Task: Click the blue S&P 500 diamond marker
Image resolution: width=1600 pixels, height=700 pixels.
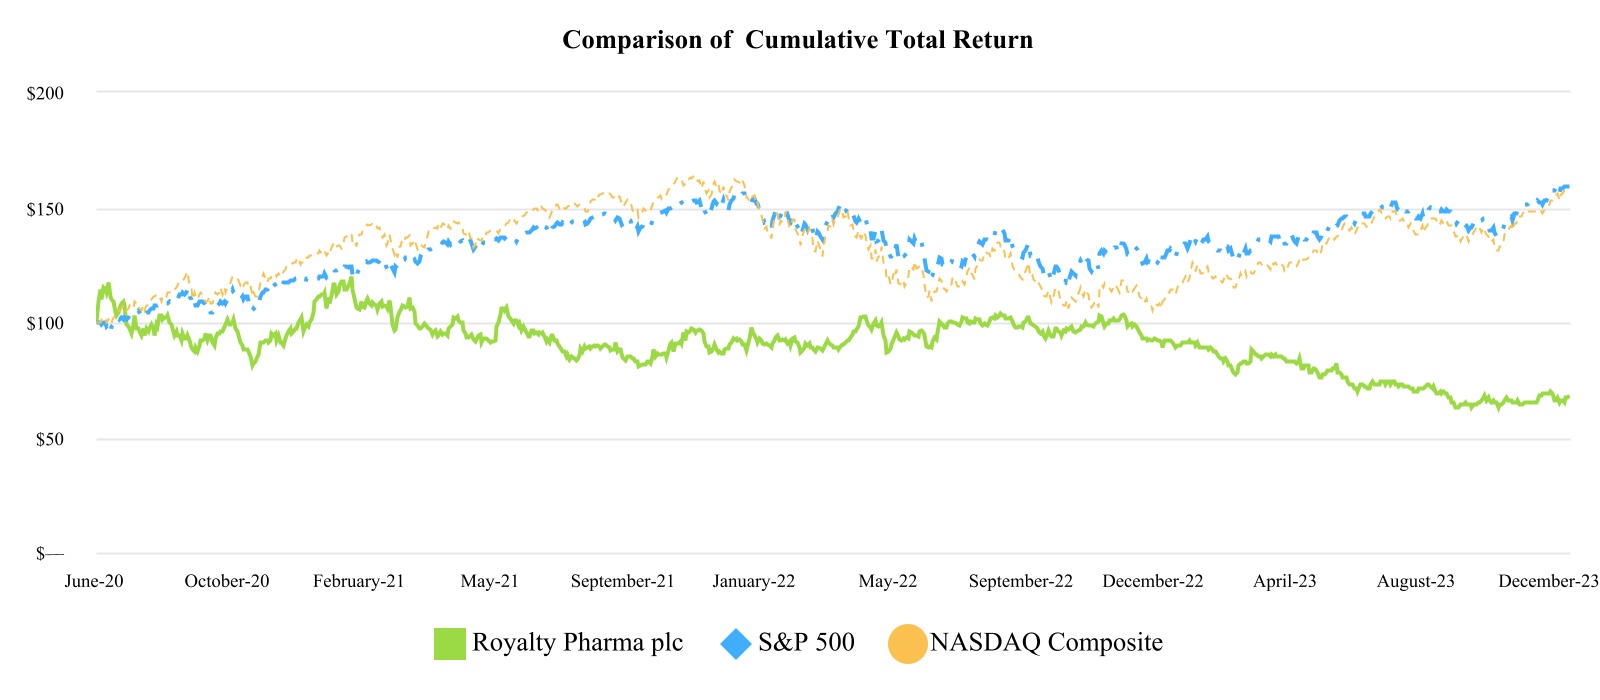Action: [736, 643]
